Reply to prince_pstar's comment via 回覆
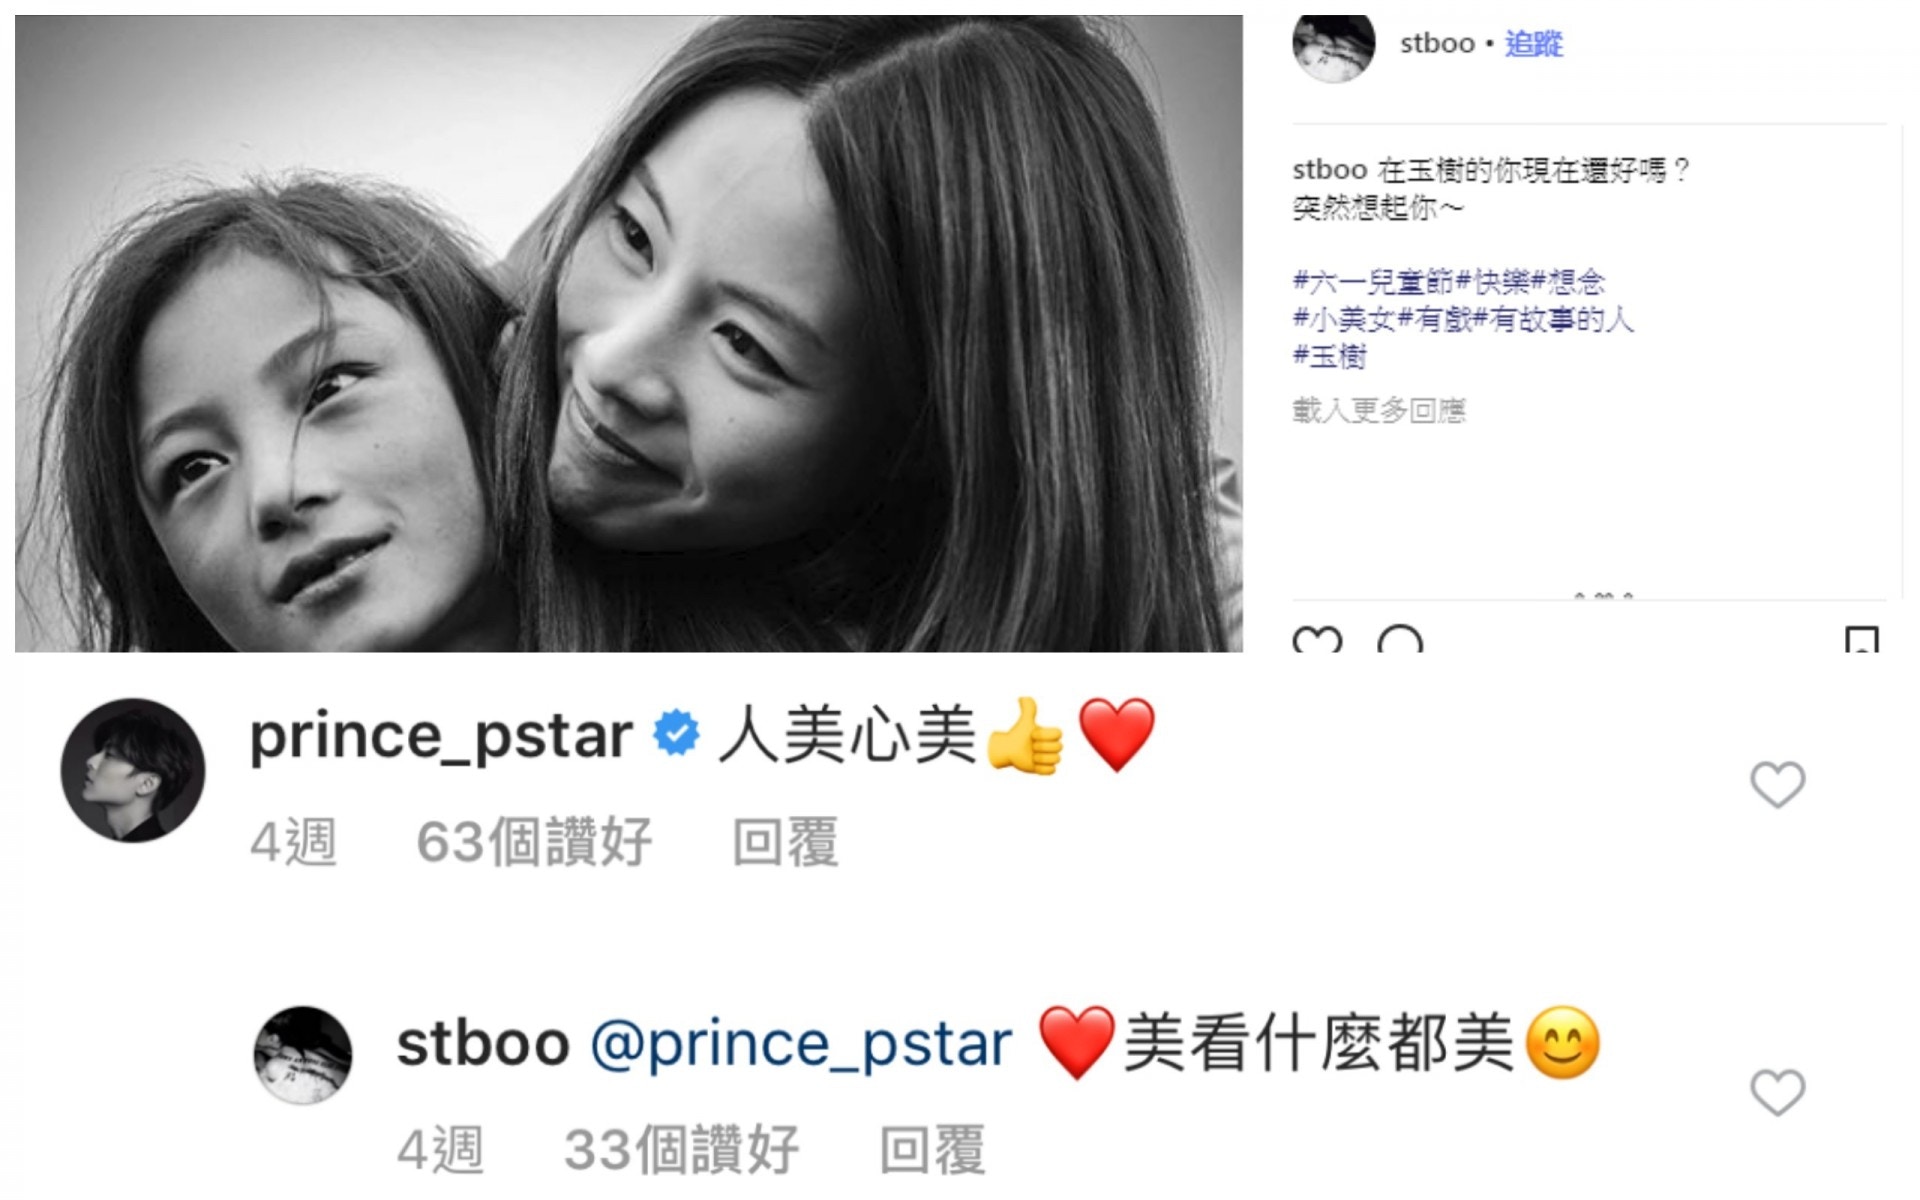Image resolution: width=1920 pixels, height=1200 pixels. click(x=785, y=842)
